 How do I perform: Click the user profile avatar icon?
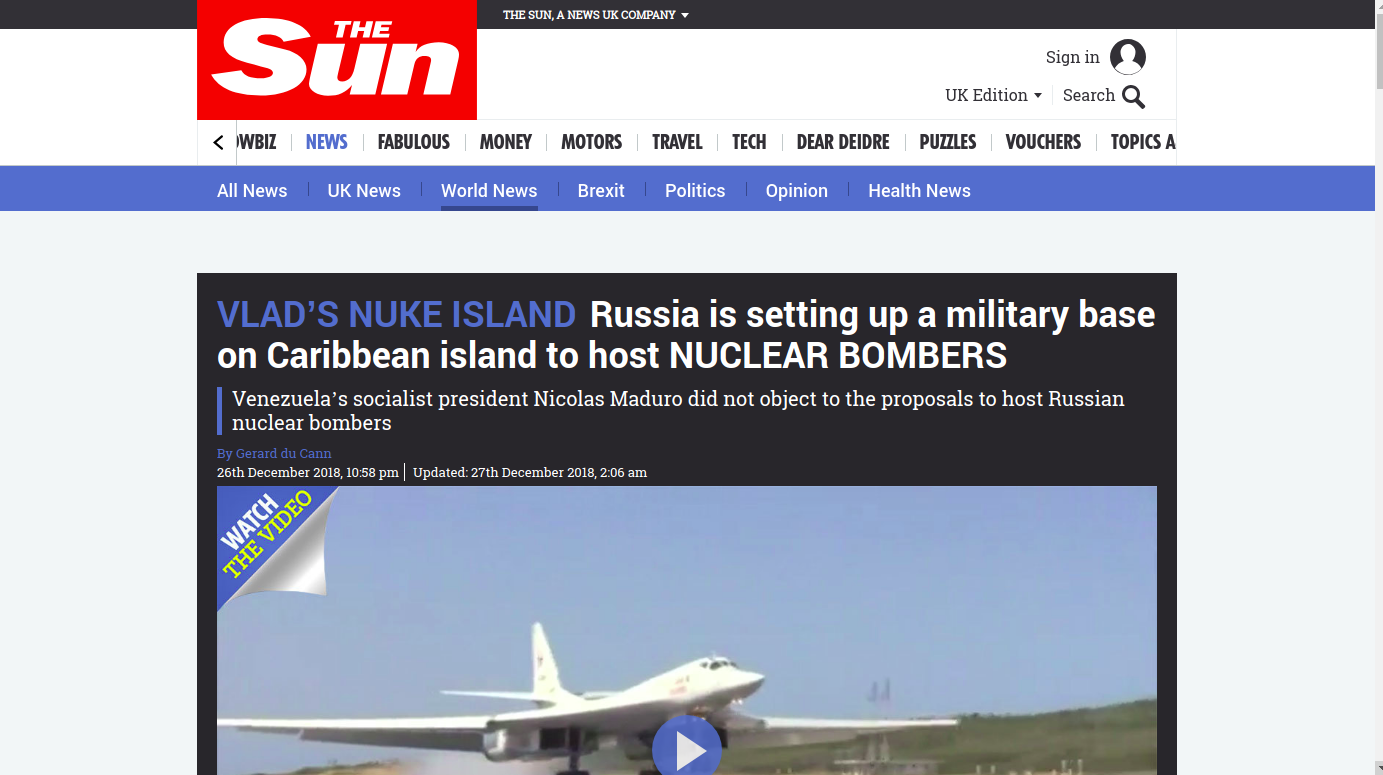[x=1127, y=57]
